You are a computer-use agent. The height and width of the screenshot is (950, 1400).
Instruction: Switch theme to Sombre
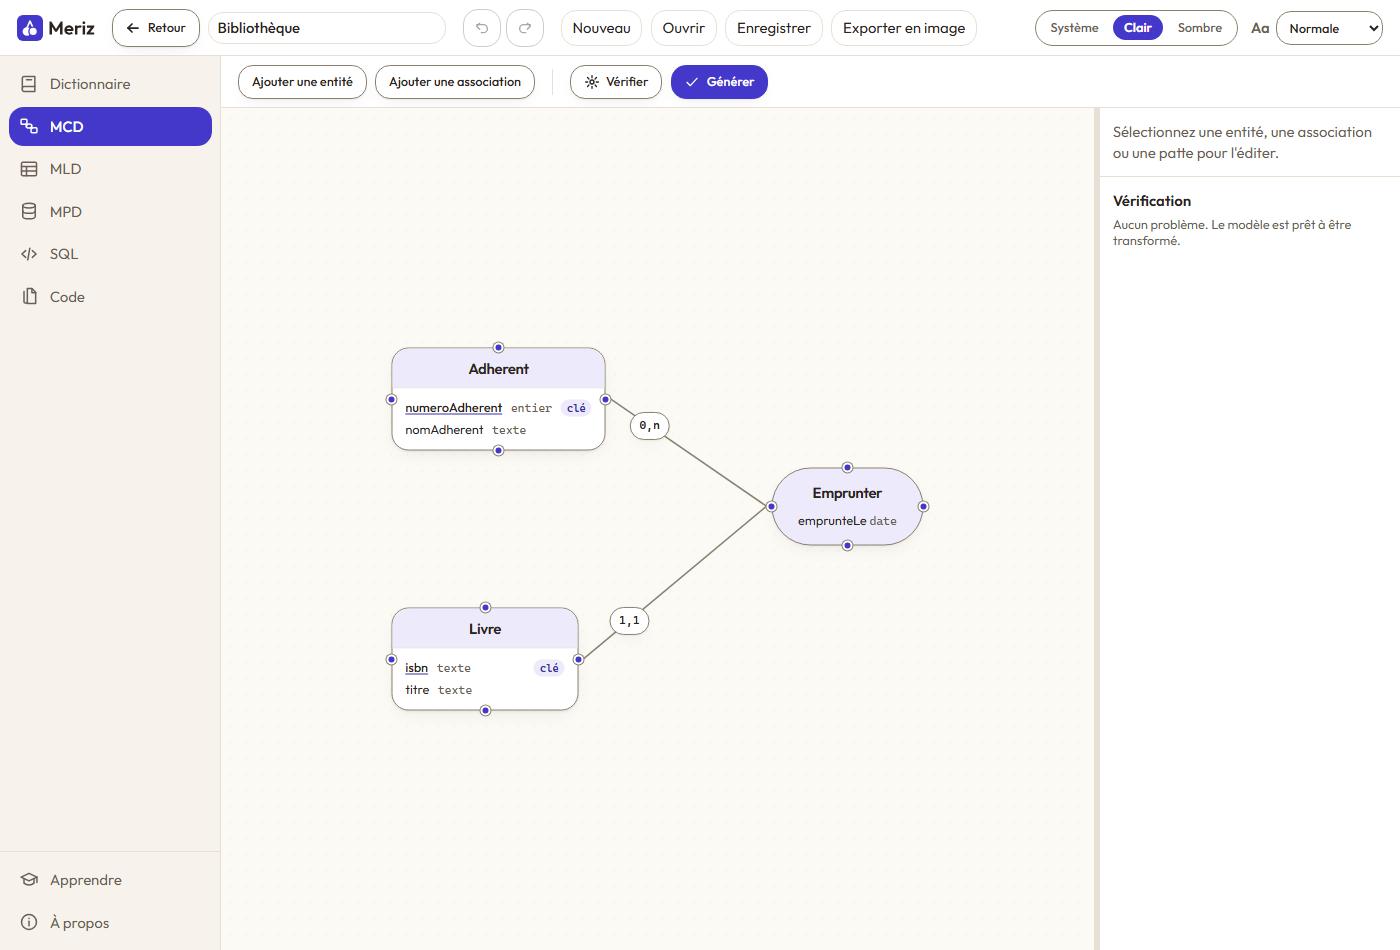[1199, 28]
